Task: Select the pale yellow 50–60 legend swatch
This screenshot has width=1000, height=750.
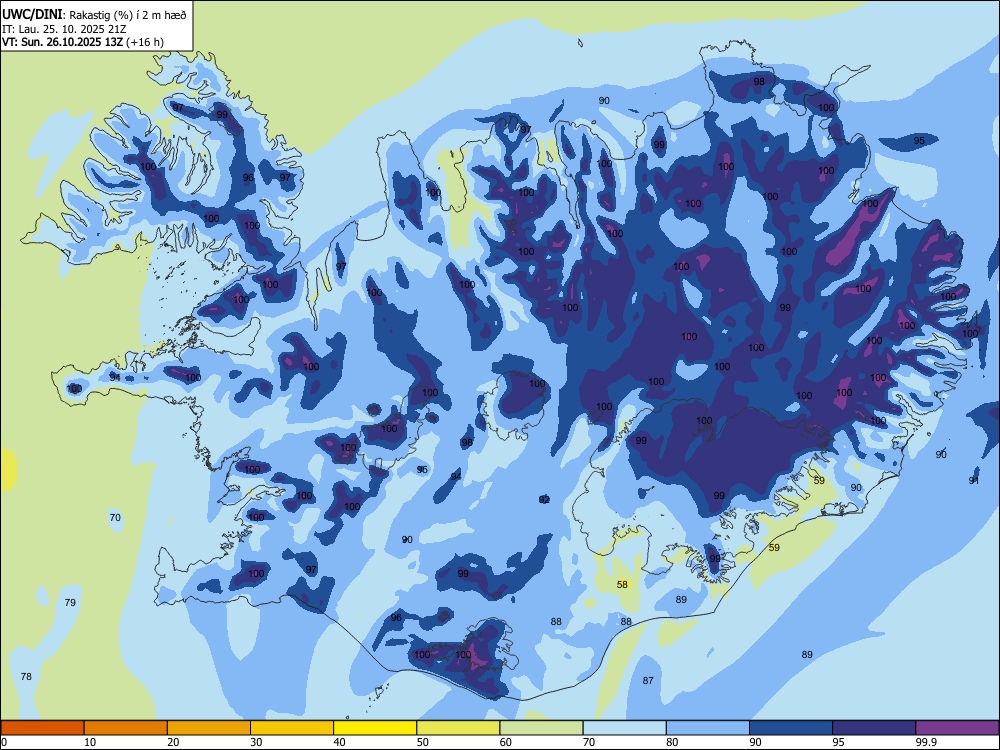Action: pyautogui.click(x=458, y=728)
